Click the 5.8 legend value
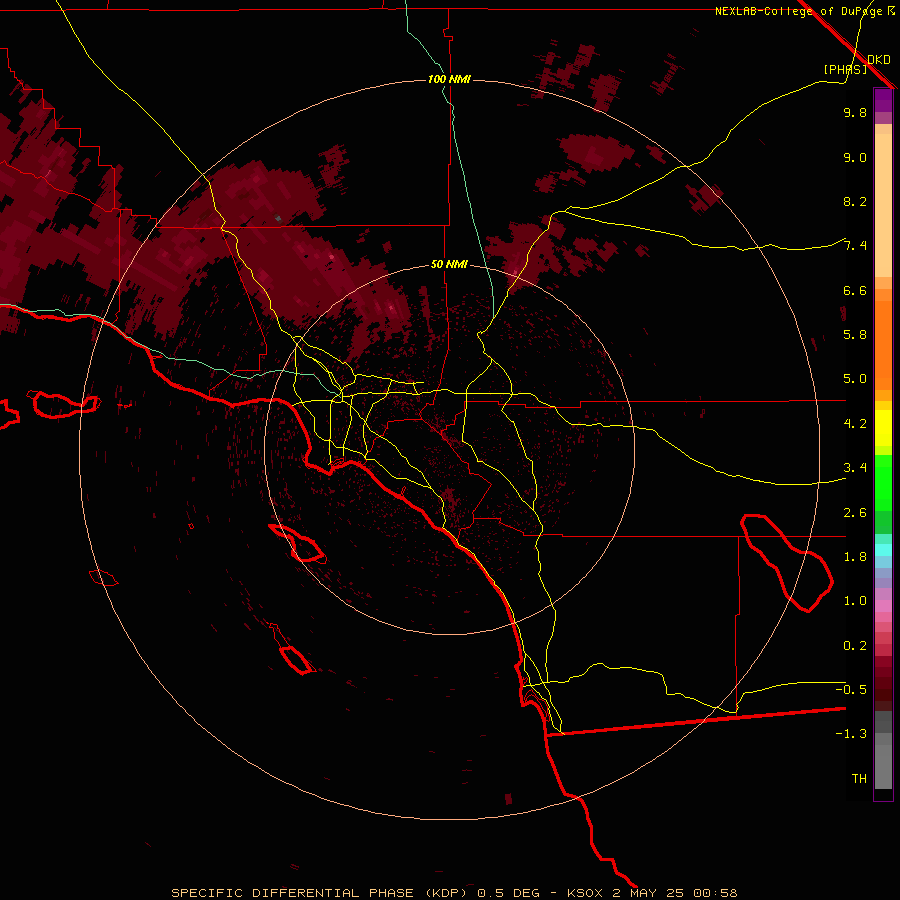 click(x=855, y=335)
